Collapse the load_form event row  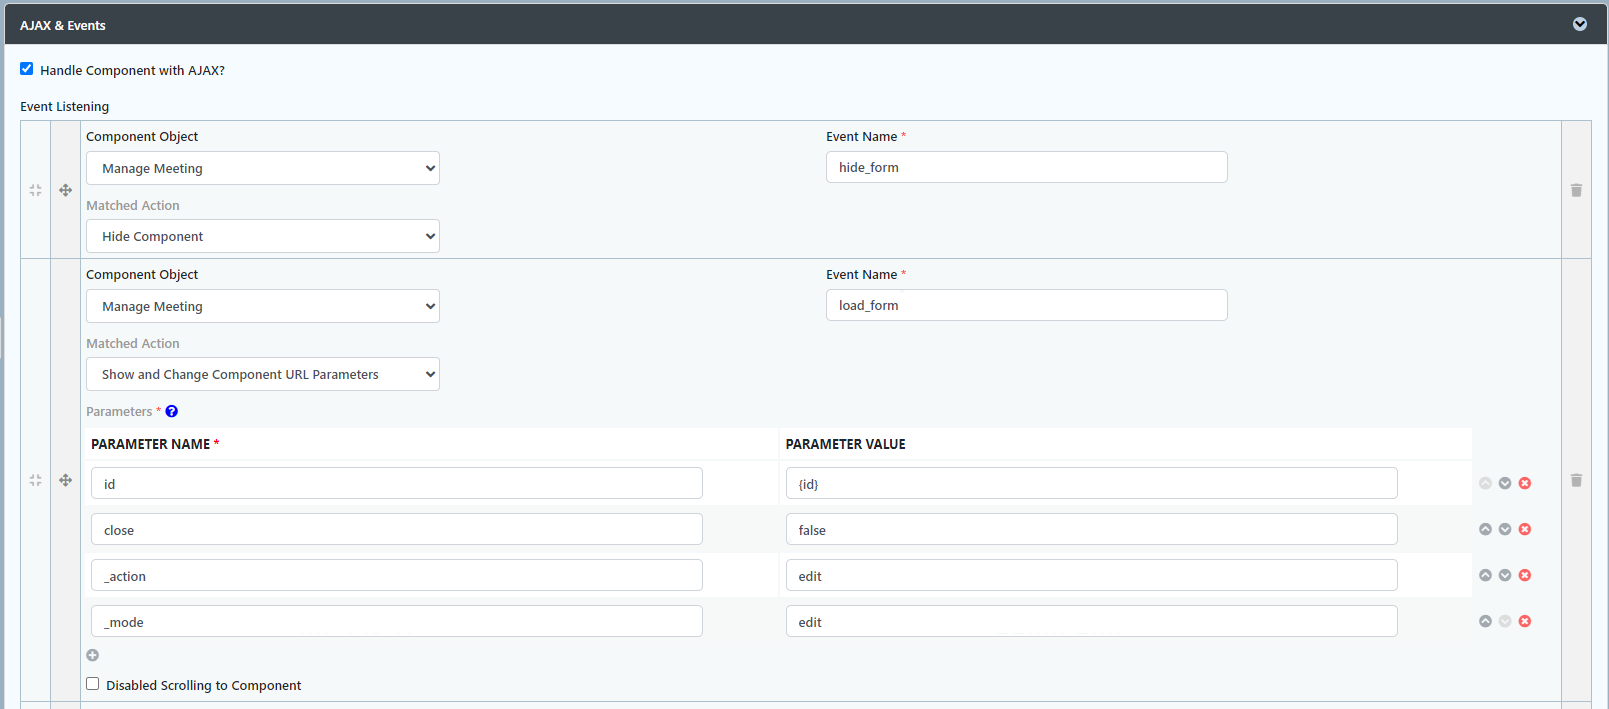36,480
